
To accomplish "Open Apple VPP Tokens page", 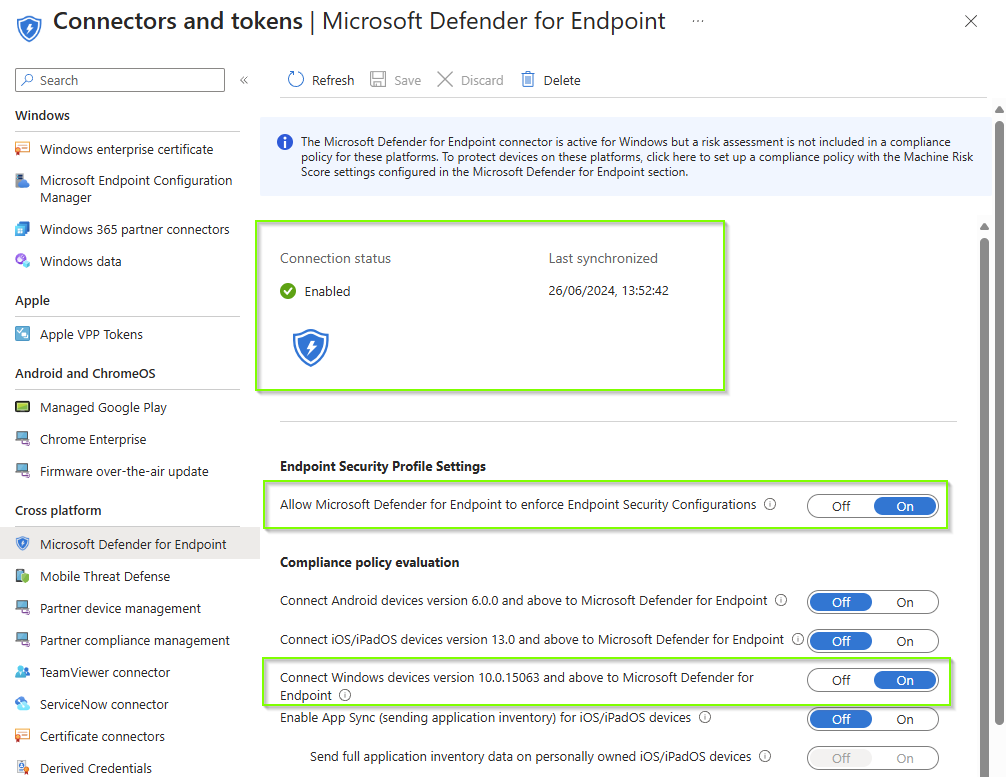I will coord(91,334).
